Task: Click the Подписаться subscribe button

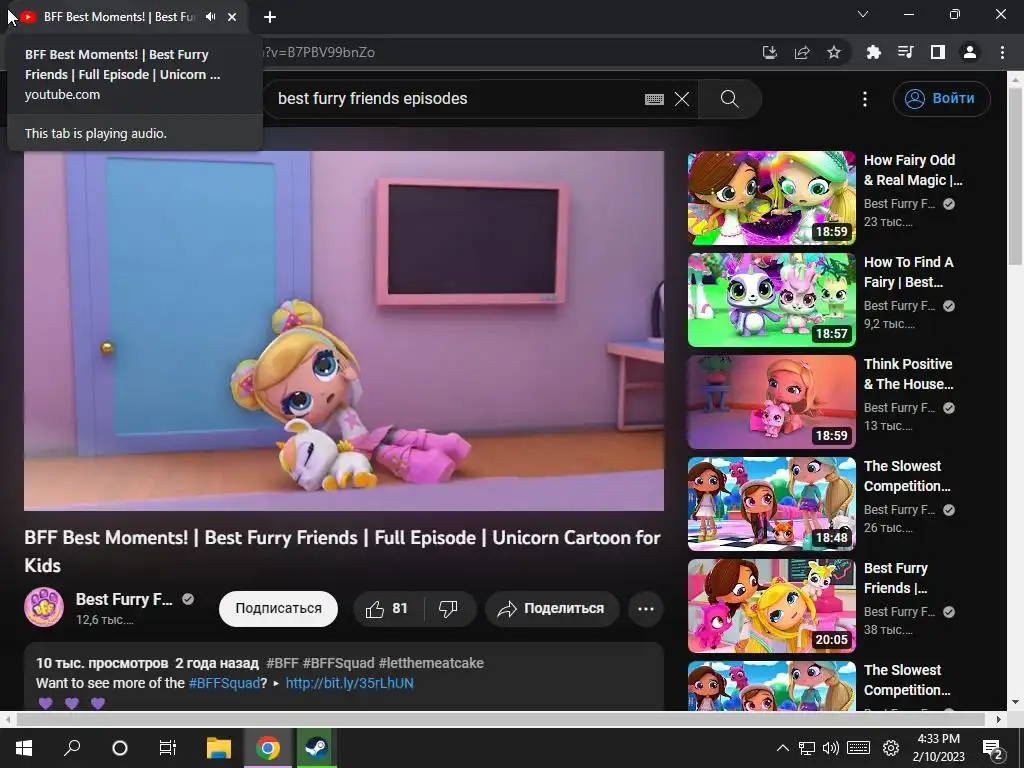Action: pyautogui.click(x=278, y=609)
